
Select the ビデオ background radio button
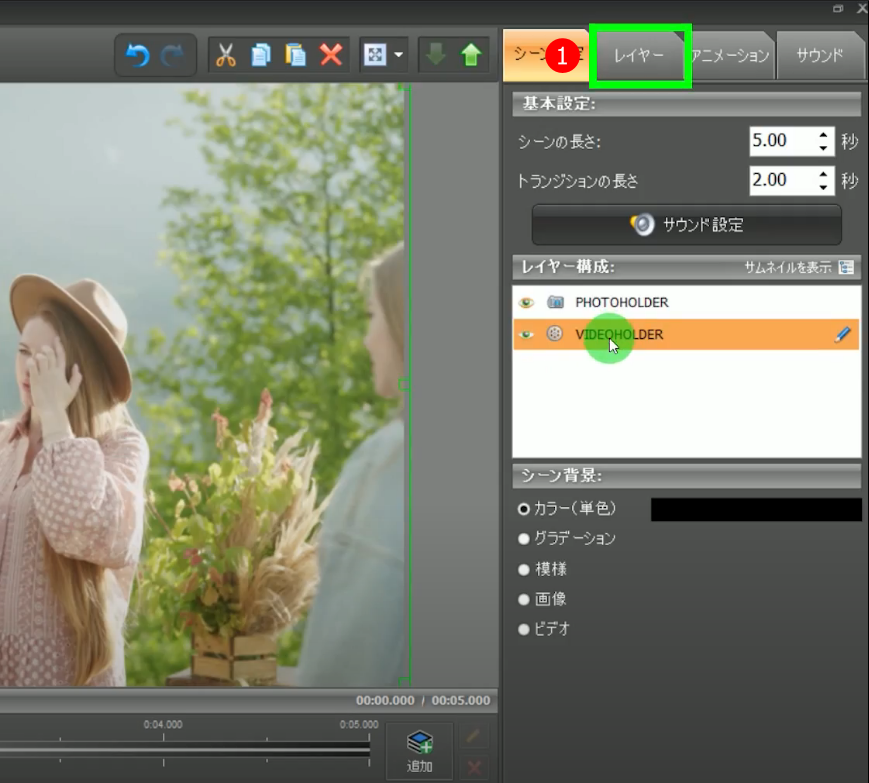[524, 629]
